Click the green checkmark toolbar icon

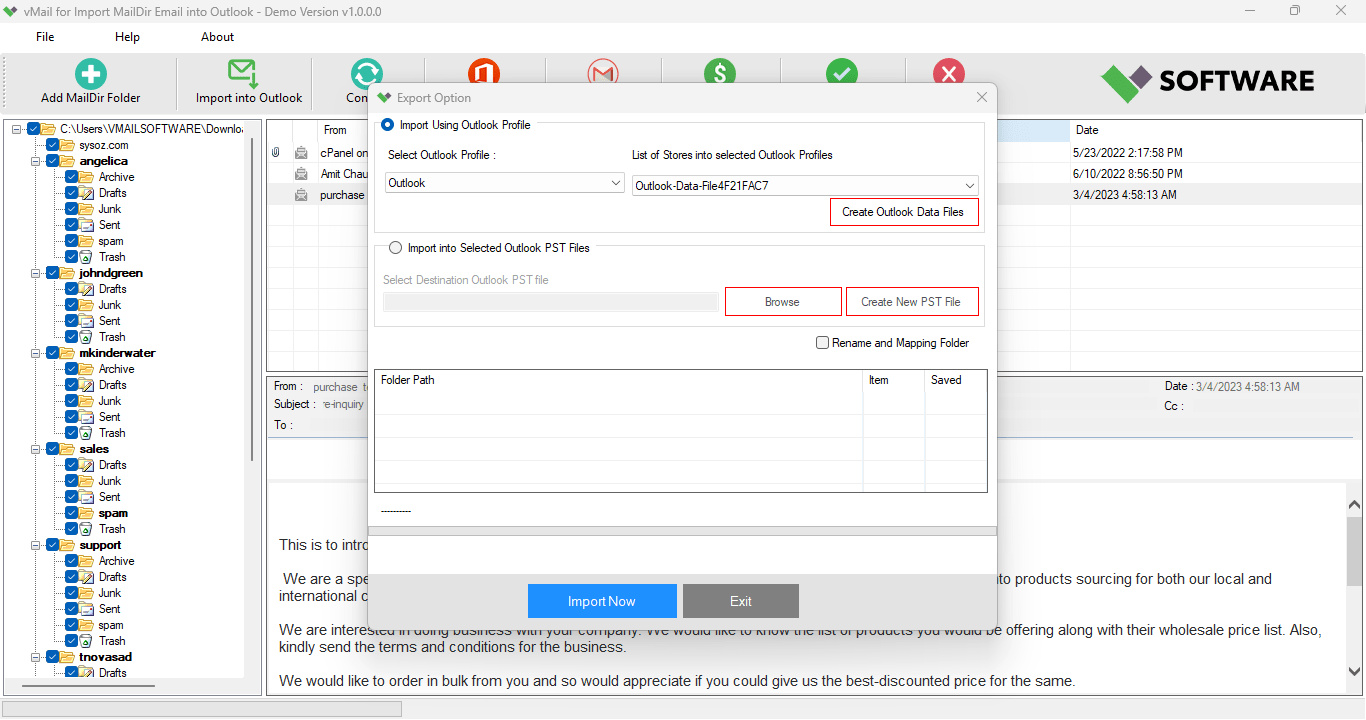pyautogui.click(x=842, y=72)
